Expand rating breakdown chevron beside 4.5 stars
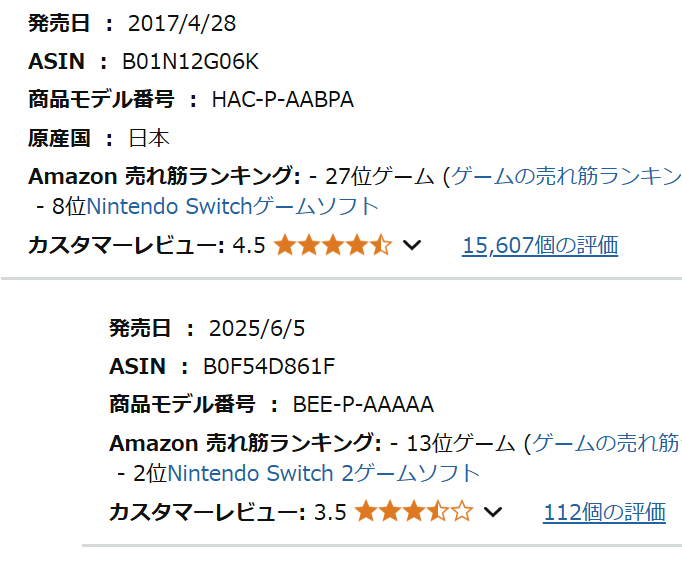Image resolution: width=682 pixels, height=566 pixels. click(411, 245)
